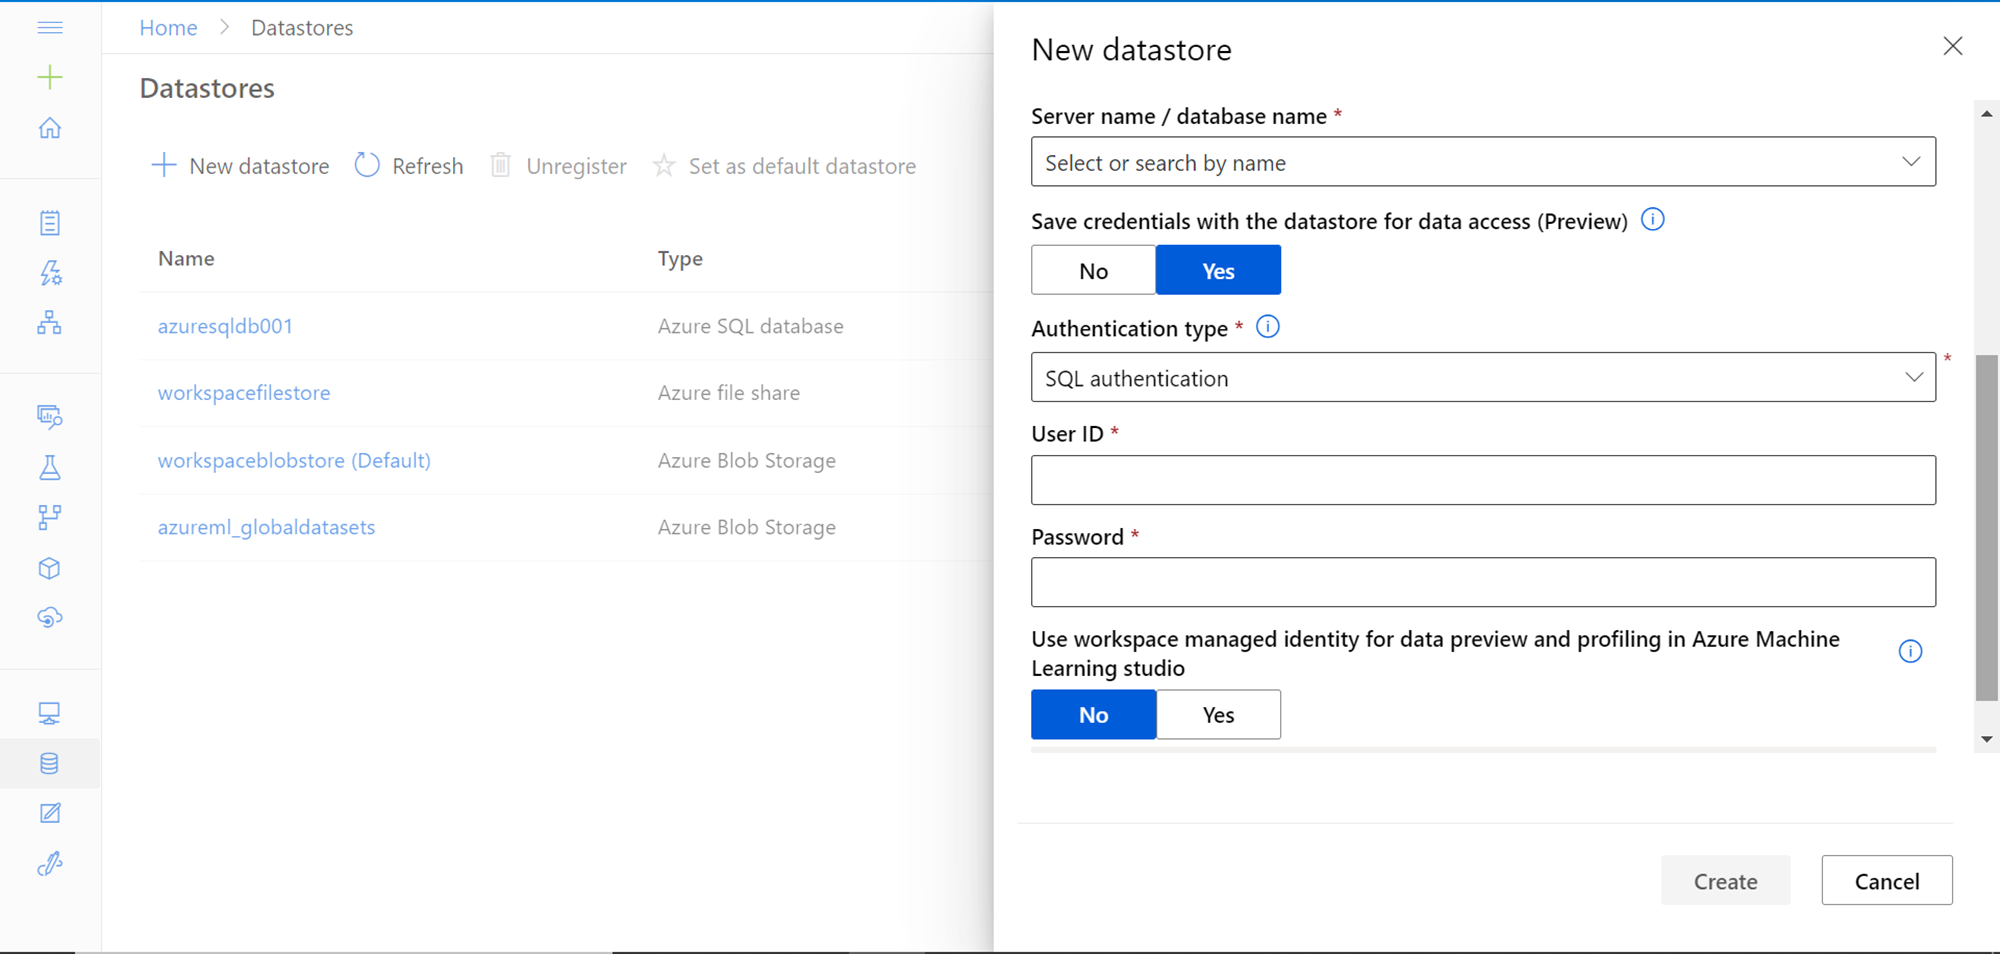Set Save credentials to Yes
Screen dimensions: 2000x954
pos(1217,271)
